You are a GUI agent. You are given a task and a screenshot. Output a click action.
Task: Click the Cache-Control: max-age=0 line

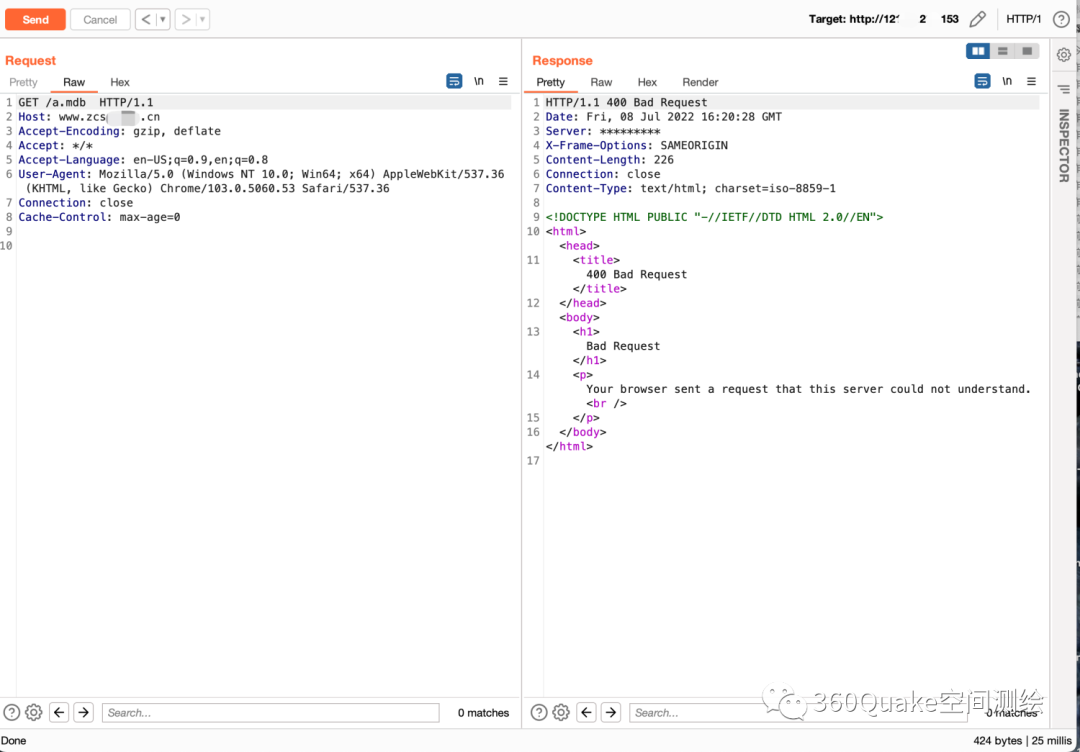click(99, 217)
